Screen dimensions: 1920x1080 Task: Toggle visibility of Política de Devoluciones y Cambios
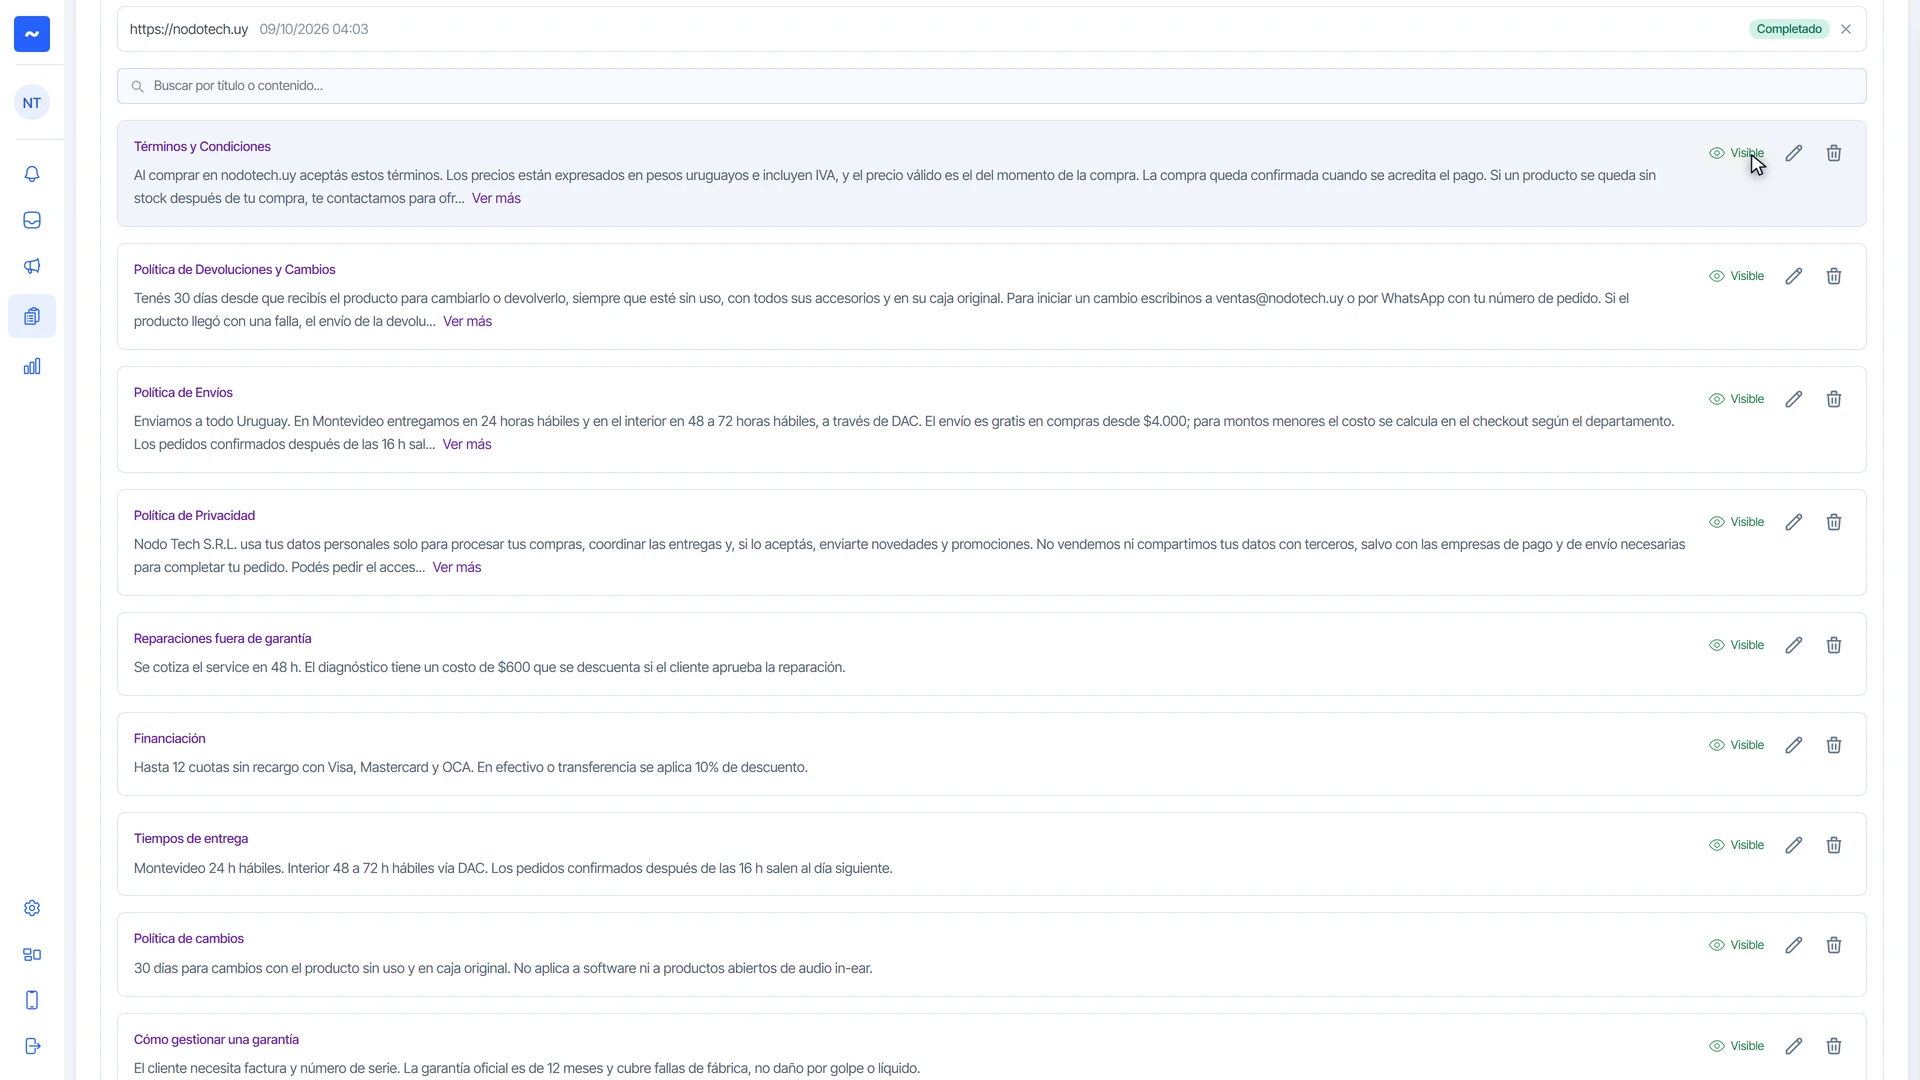pyautogui.click(x=1737, y=276)
